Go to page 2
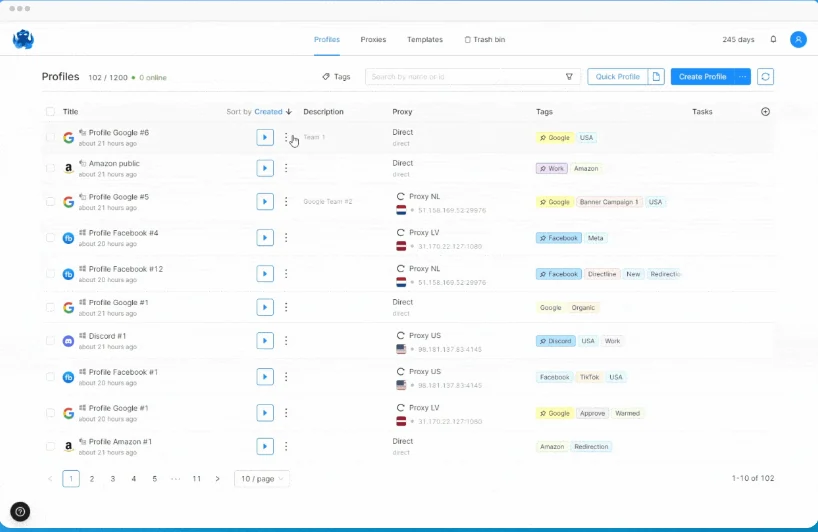The height and width of the screenshot is (532, 818). pyautogui.click(x=92, y=479)
